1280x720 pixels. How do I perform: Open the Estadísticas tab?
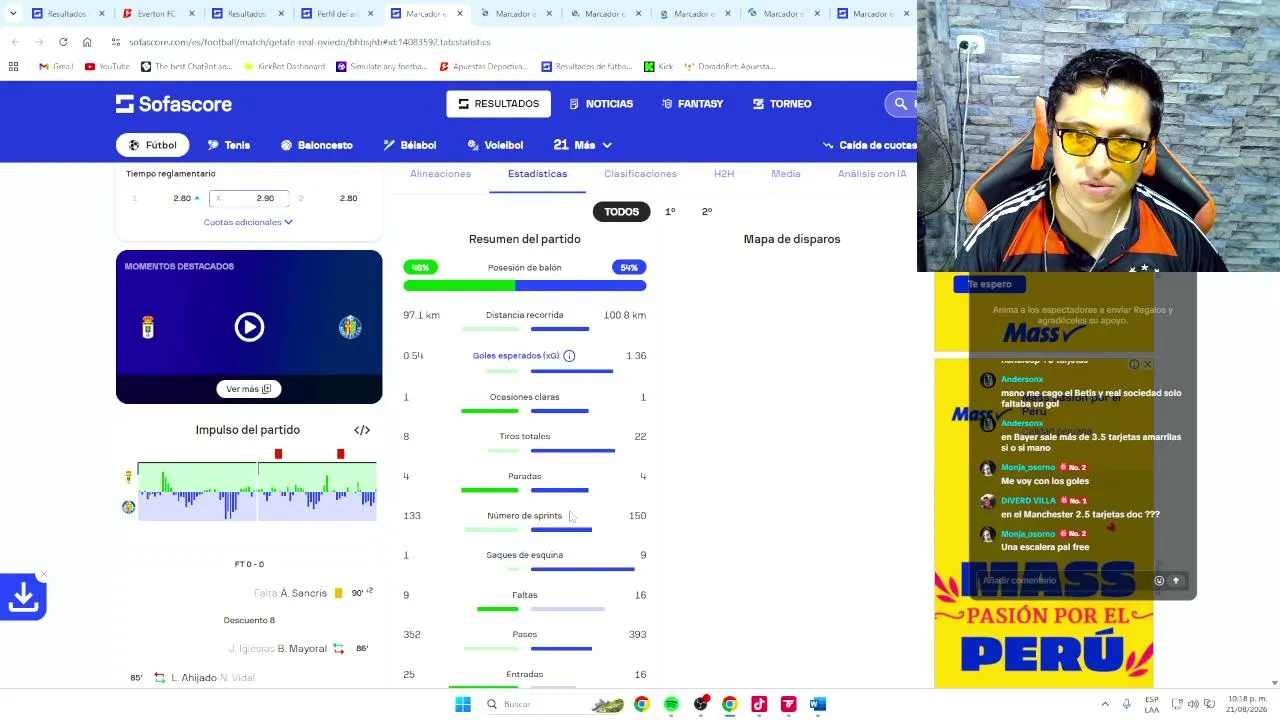click(x=537, y=174)
